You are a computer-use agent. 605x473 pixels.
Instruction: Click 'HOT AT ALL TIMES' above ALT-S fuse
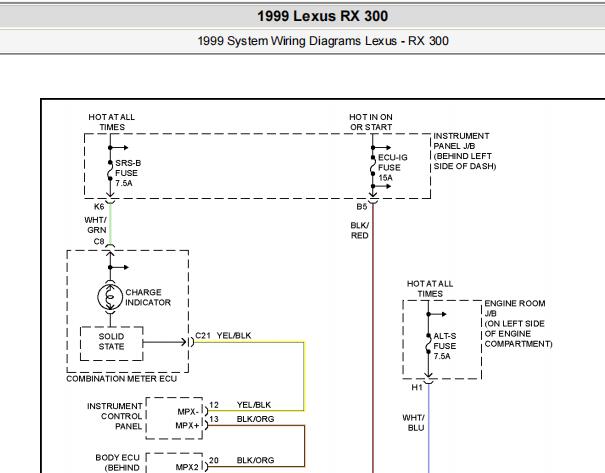pyautogui.click(x=430, y=289)
